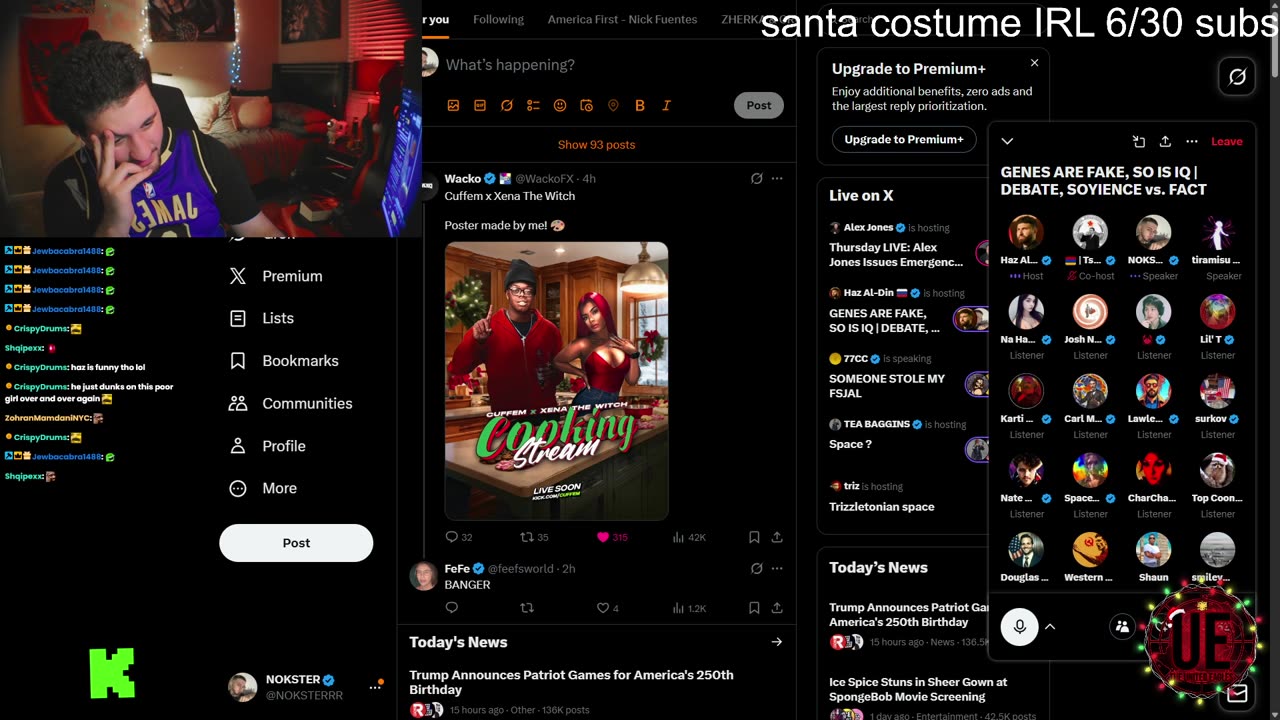The height and width of the screenshot is (720, 1280).
Task: Open Communities in the sidebar
Action: (x=291, y=403)
